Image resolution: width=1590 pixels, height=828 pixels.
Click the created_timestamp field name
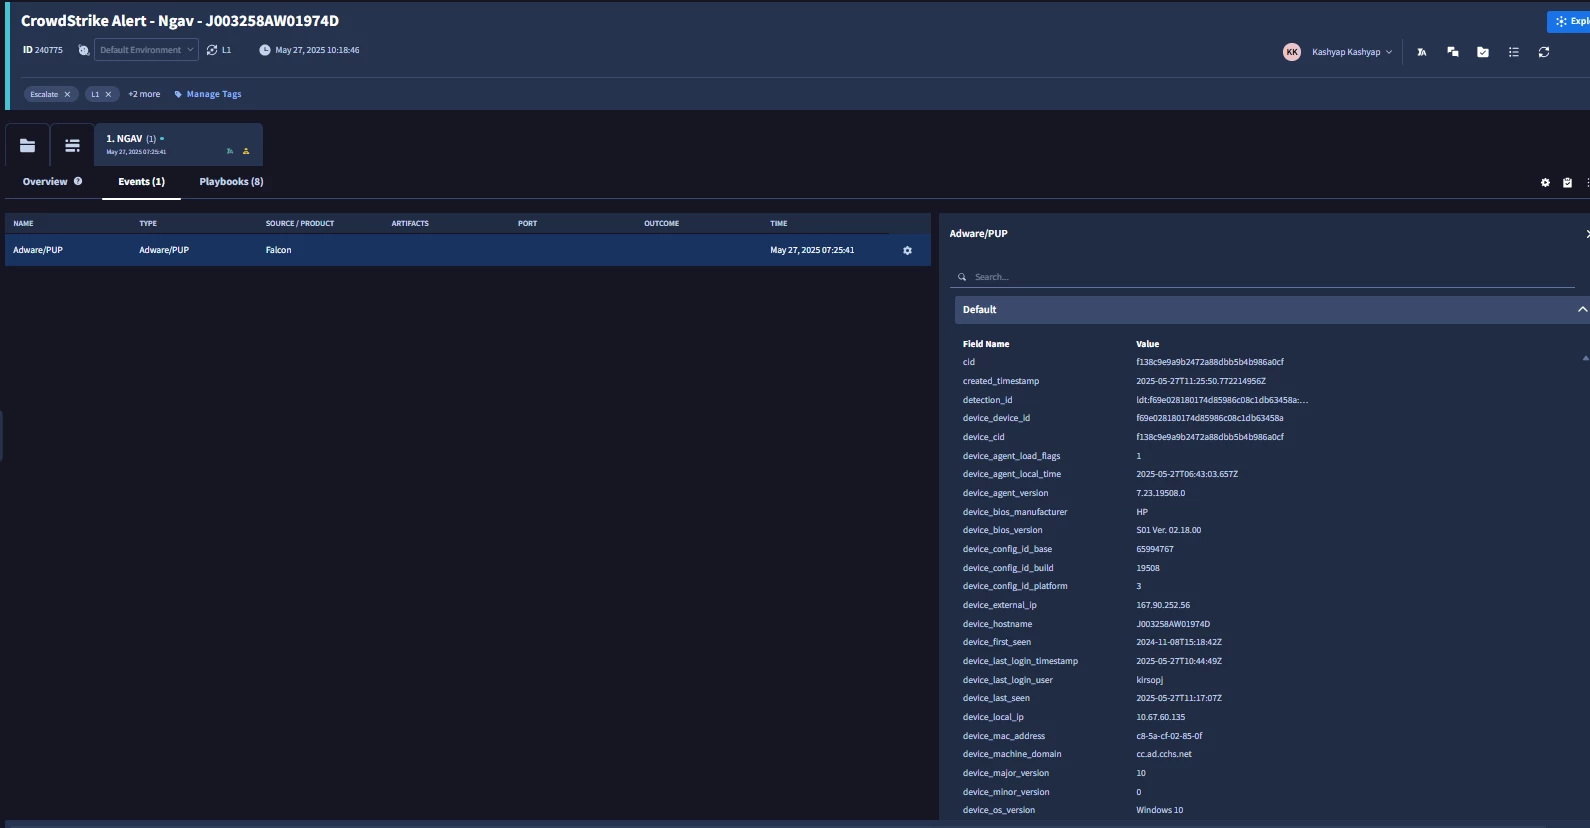pos(1001,381)
